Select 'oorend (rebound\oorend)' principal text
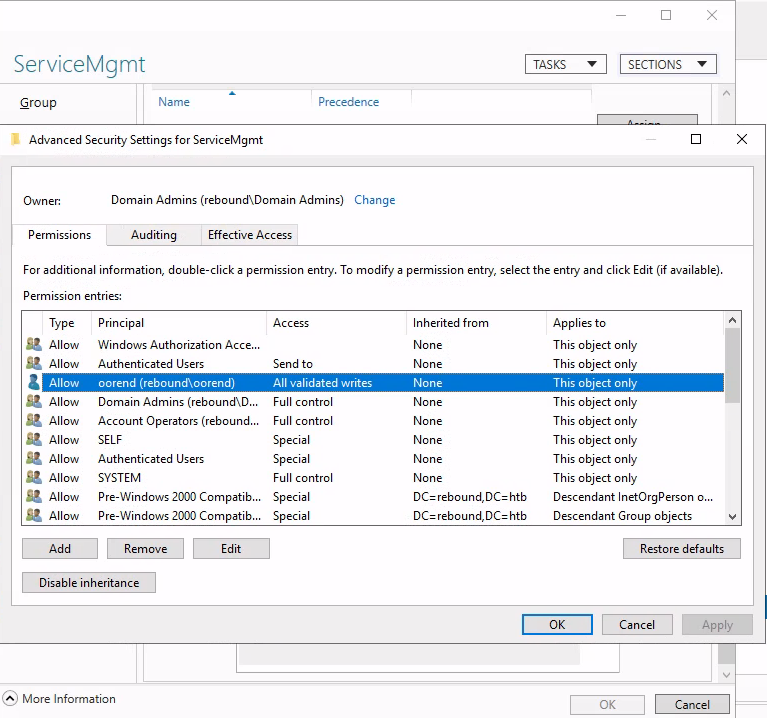This screenshot has height=718, width=767. [x=166, y=383]
